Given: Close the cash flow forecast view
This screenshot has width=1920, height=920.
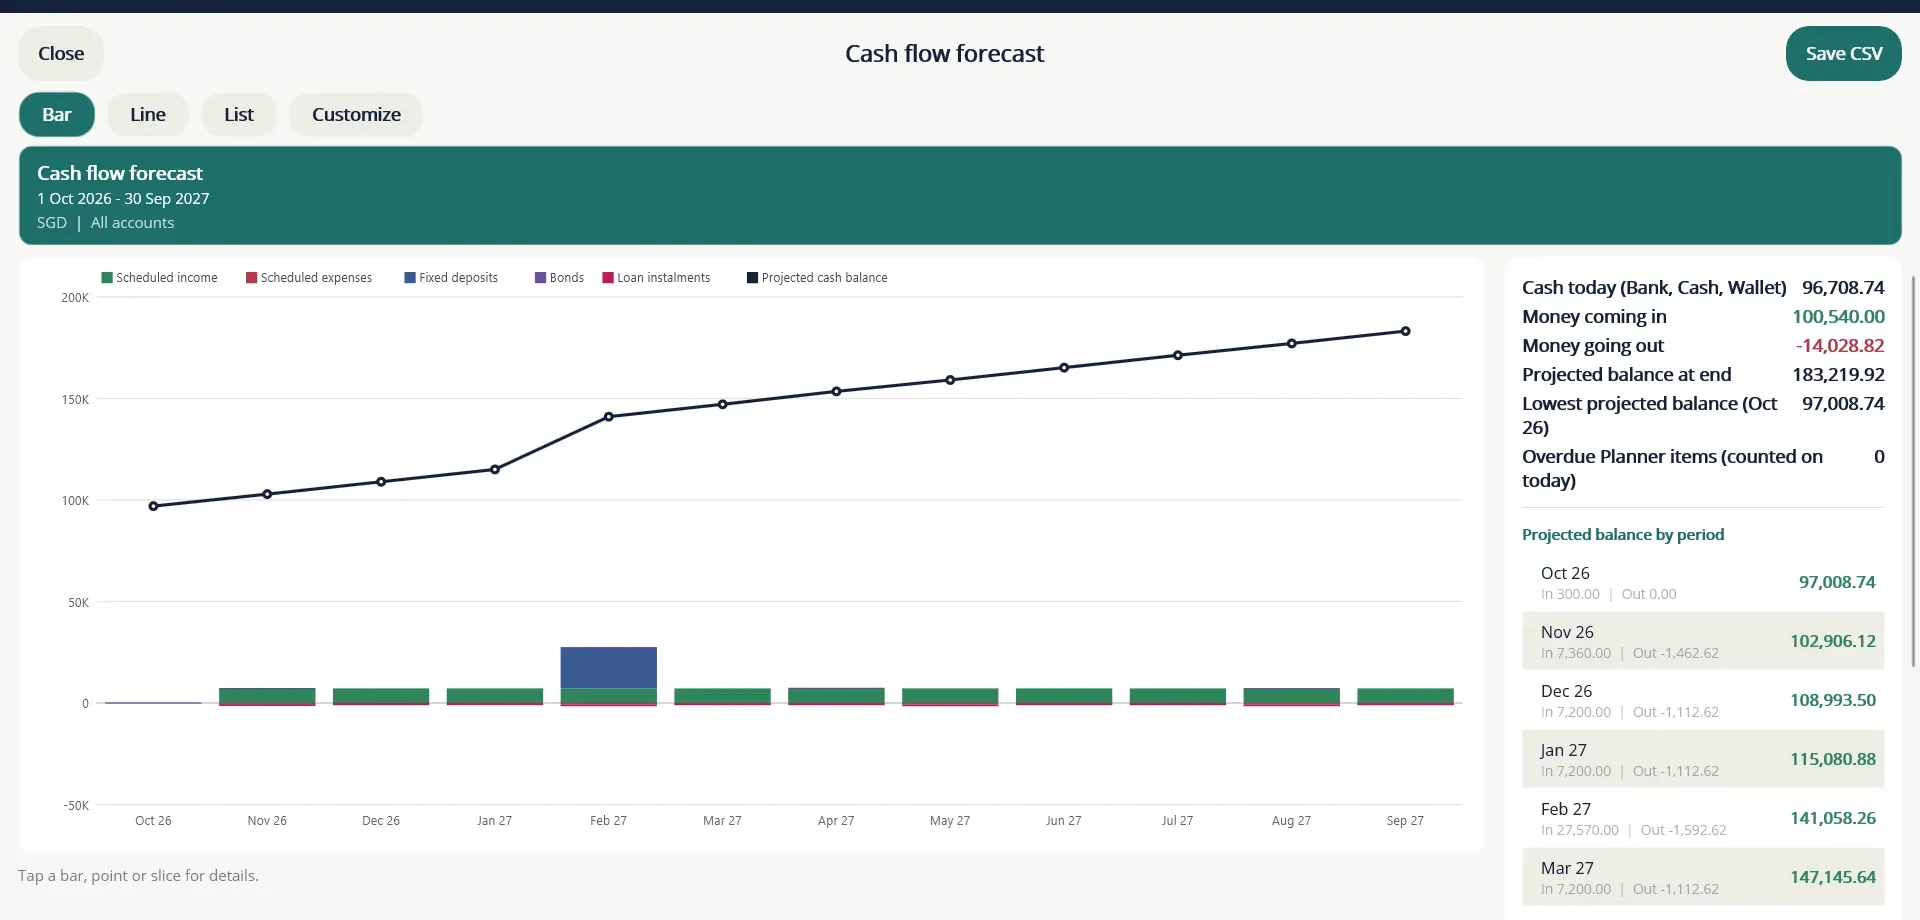Looking at the screenshot, I should click(x=61, y=54).
